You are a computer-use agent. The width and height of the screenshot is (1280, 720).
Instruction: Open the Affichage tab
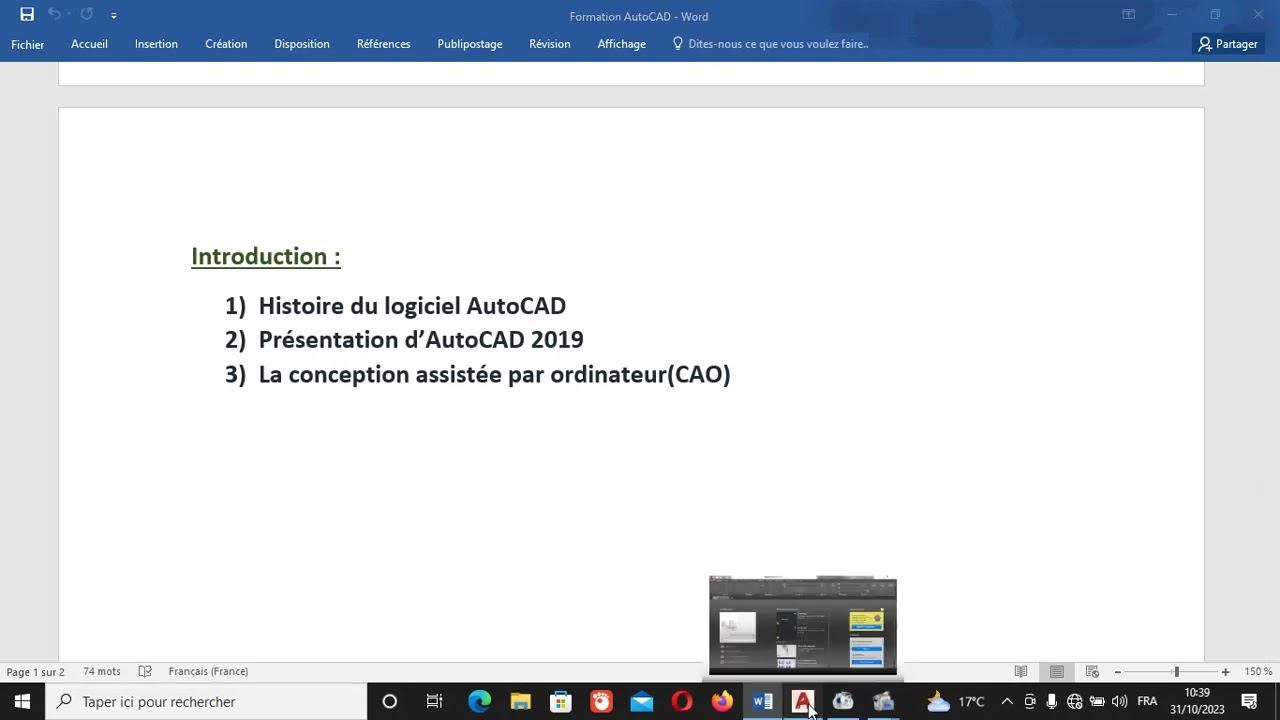click(x=622, y=44)
